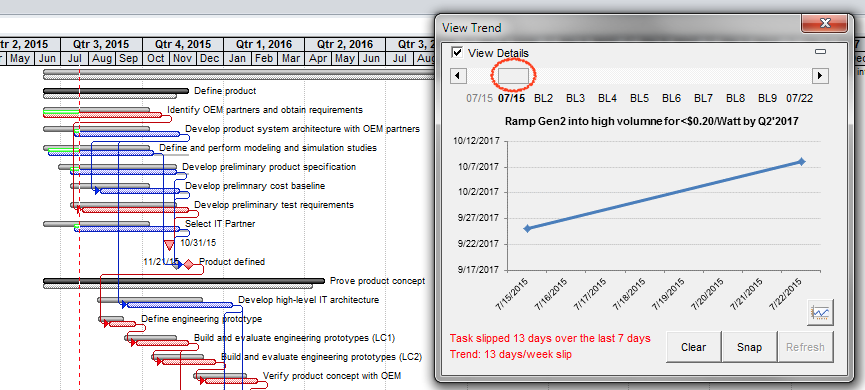Click the 7/15/2015 data point on trend line
This screenshot has width=865, height=390.
coord(527,228)
